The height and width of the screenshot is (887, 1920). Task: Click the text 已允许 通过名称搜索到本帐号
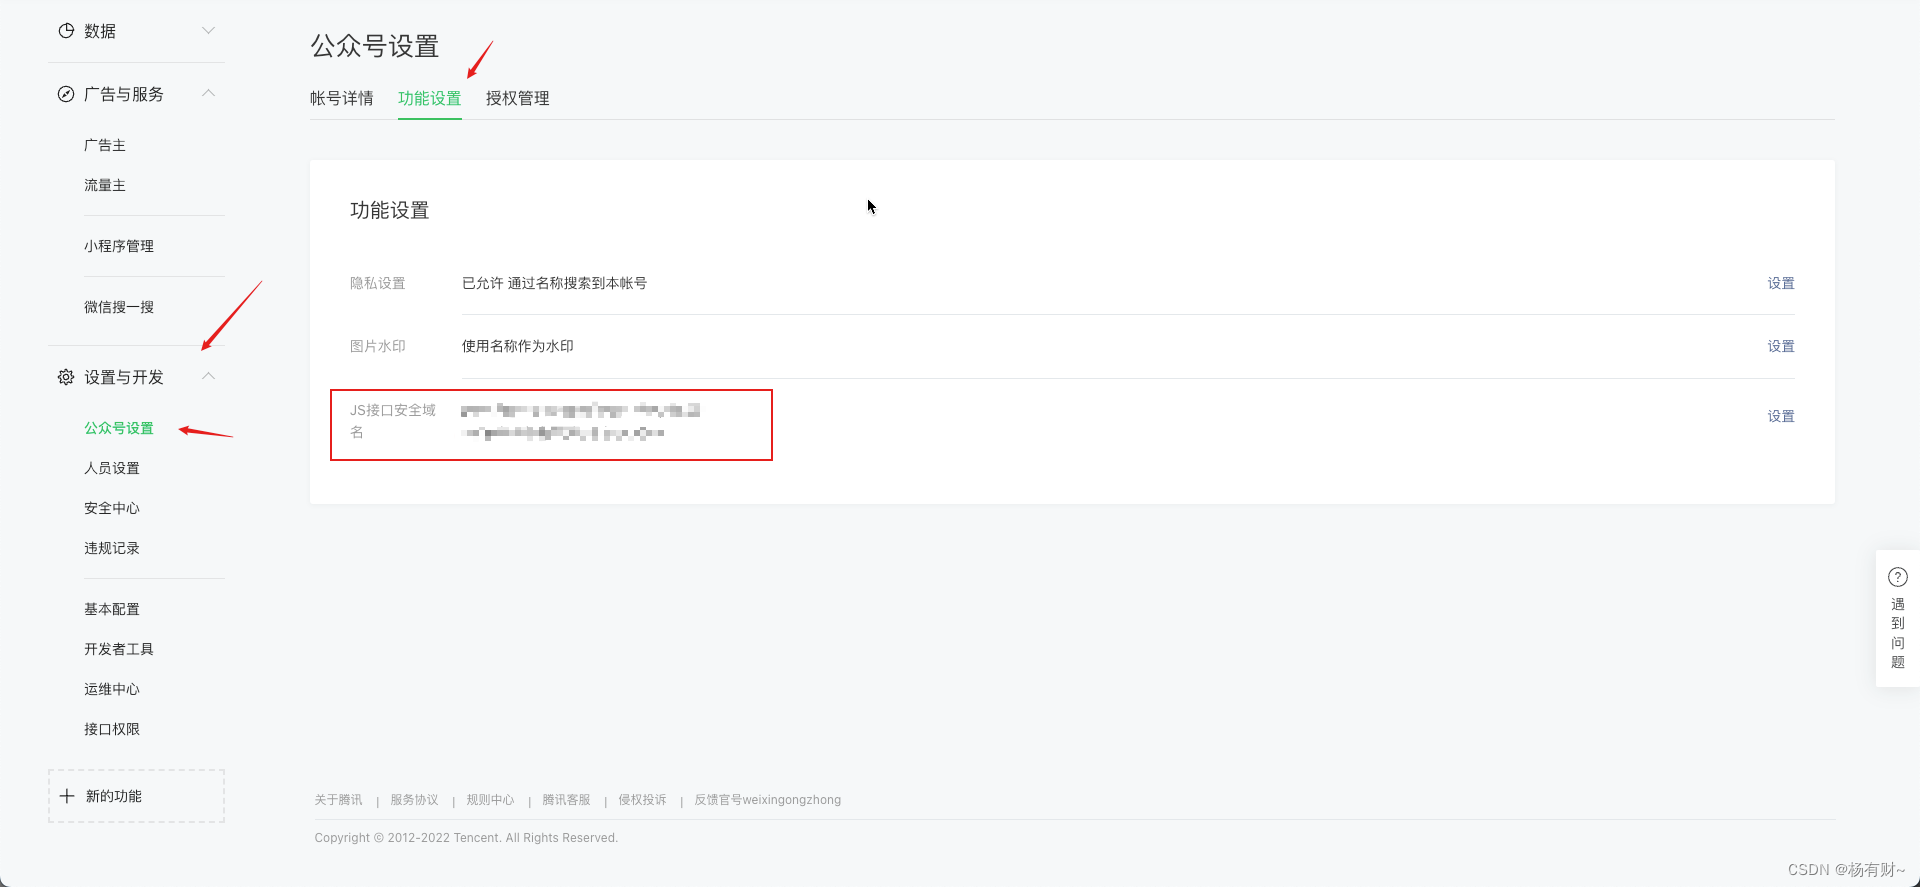pyautogui.click(x=554, y=283)
